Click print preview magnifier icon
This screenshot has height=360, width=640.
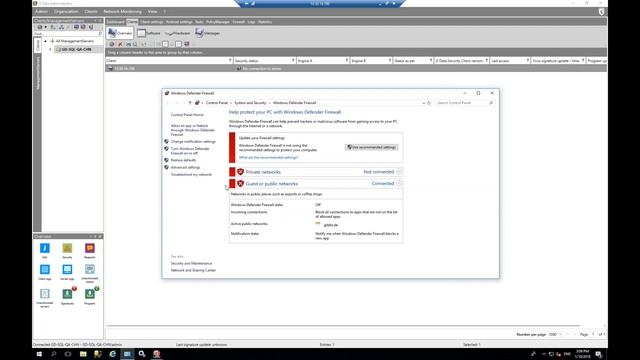(135, 44)
